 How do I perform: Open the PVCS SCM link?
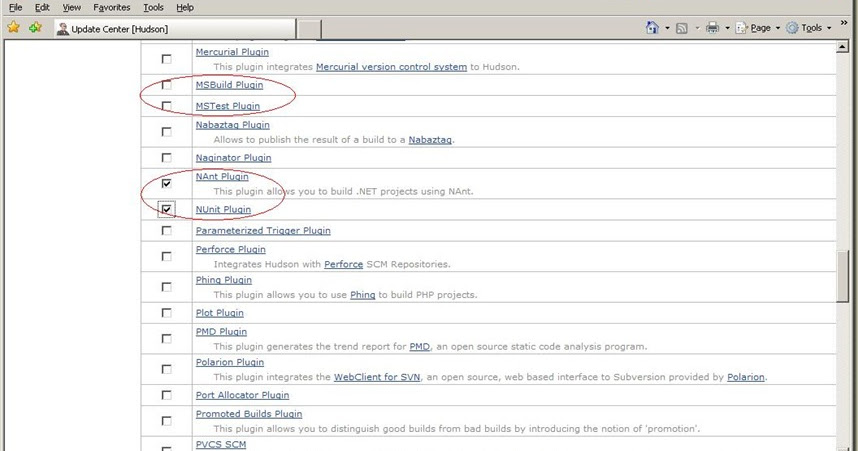[221, 444]
